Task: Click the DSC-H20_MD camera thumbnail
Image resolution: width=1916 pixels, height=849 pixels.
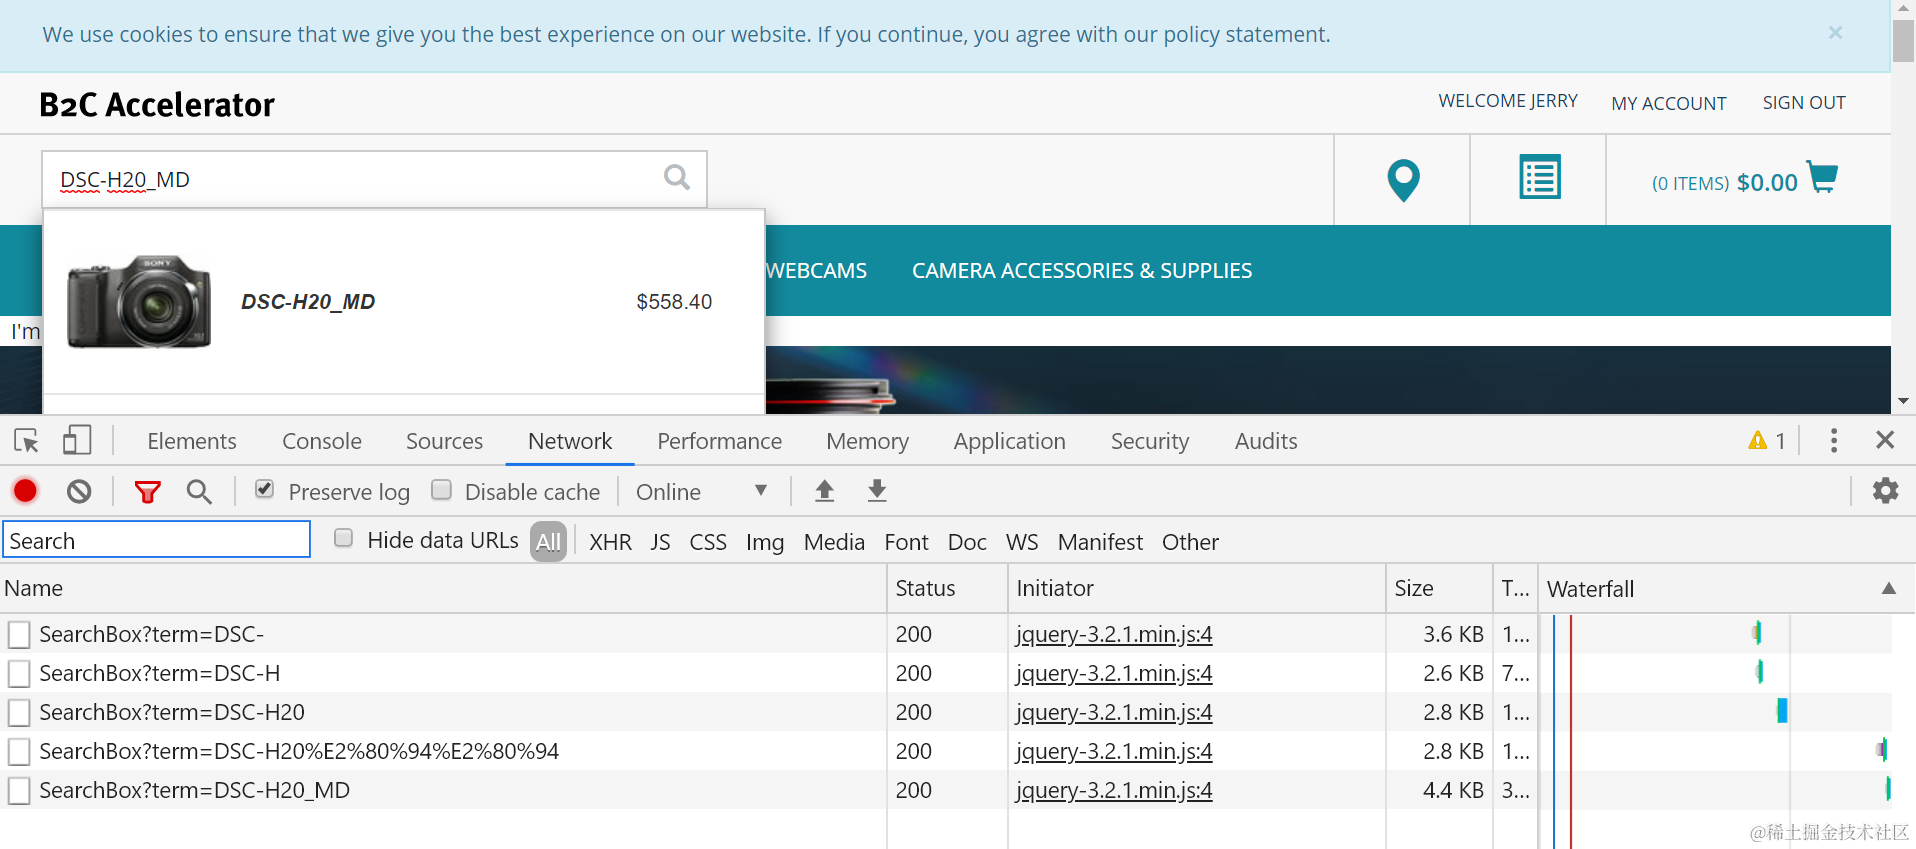Action: [x=139, y=301]
